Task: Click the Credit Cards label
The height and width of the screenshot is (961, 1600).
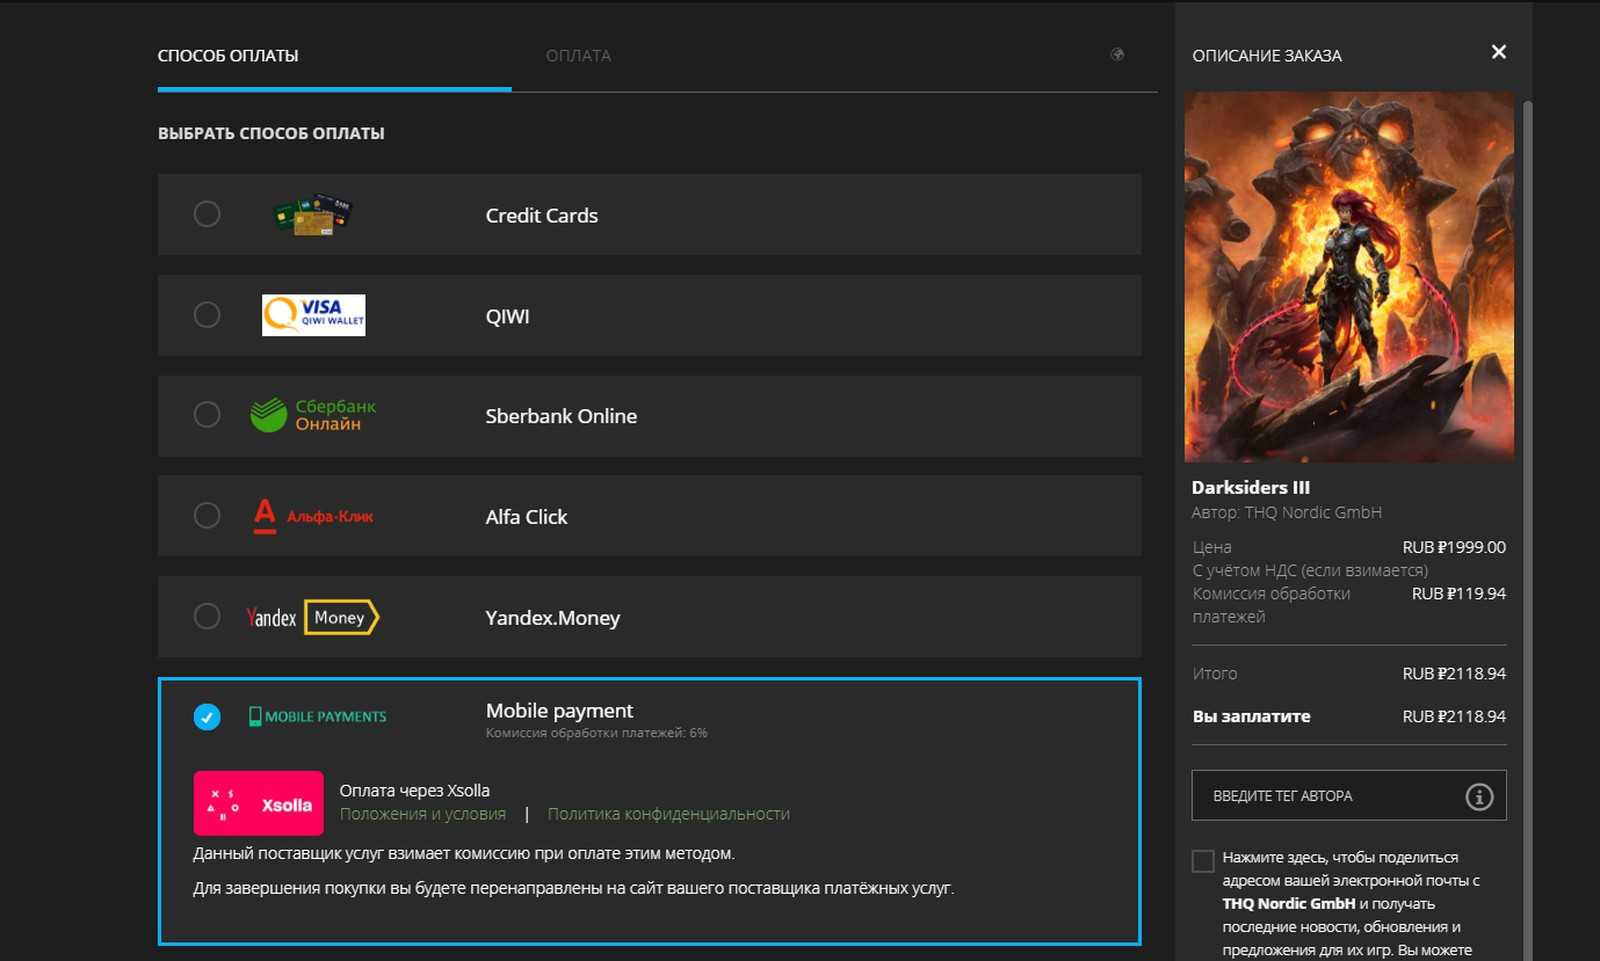Action: tap(542, 215)
